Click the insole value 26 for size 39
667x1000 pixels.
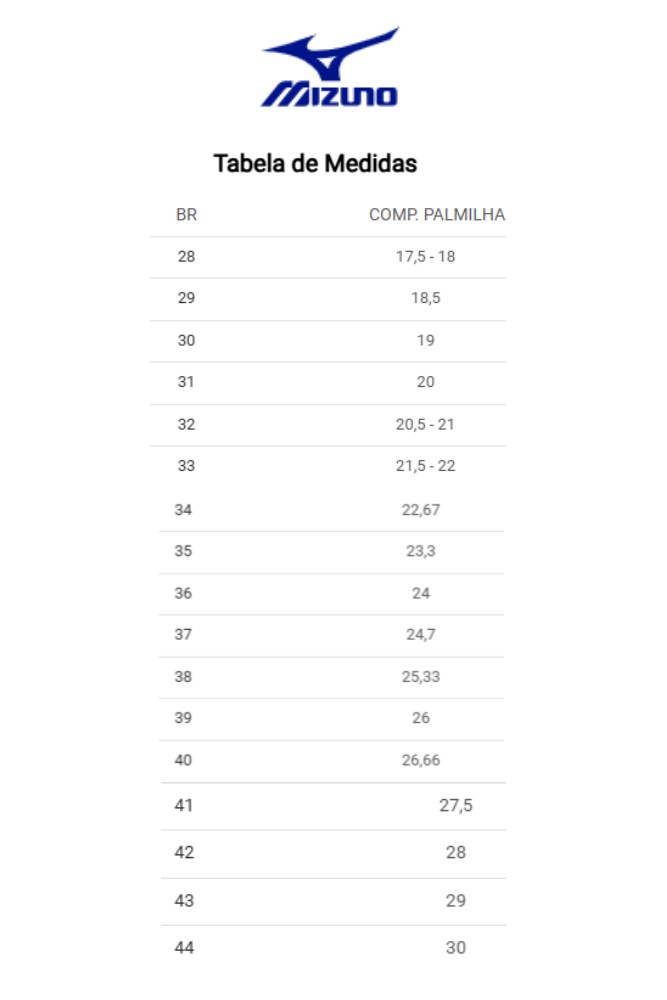click(421, 717)
